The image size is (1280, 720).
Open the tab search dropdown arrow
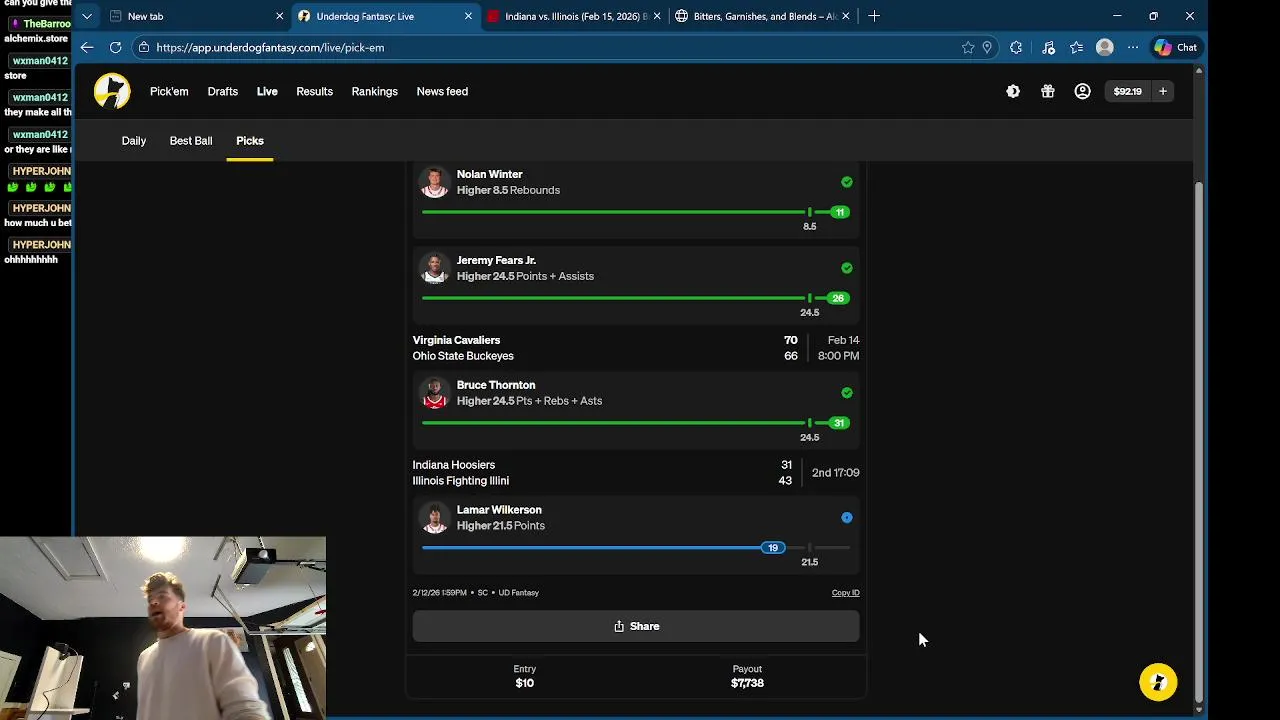[87, 16]
